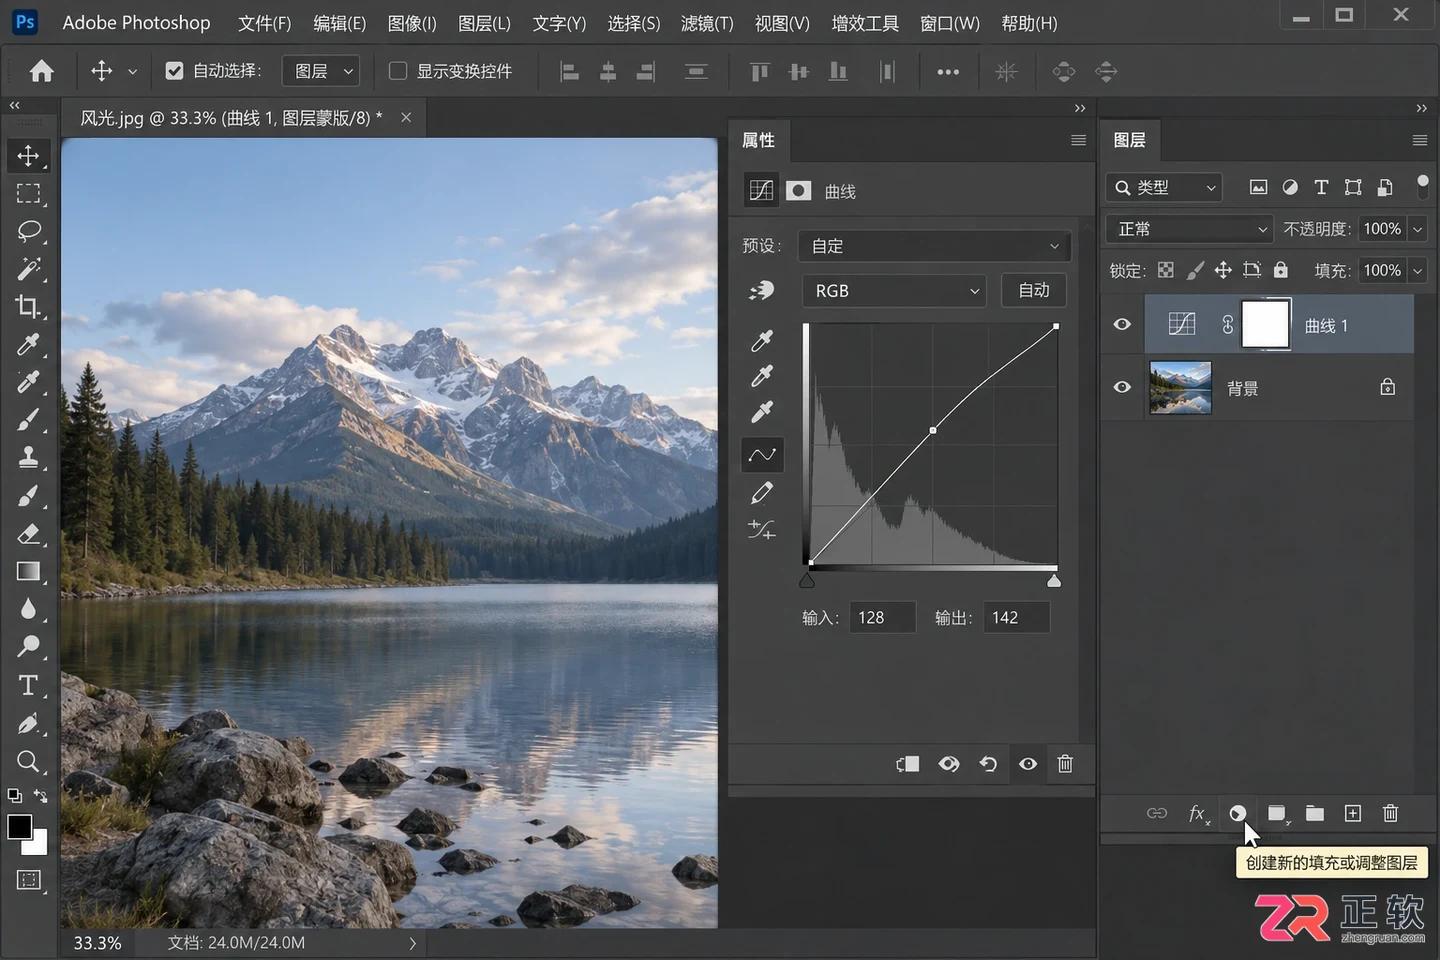Open the 图层(L) menu

(x=484, y=23)
